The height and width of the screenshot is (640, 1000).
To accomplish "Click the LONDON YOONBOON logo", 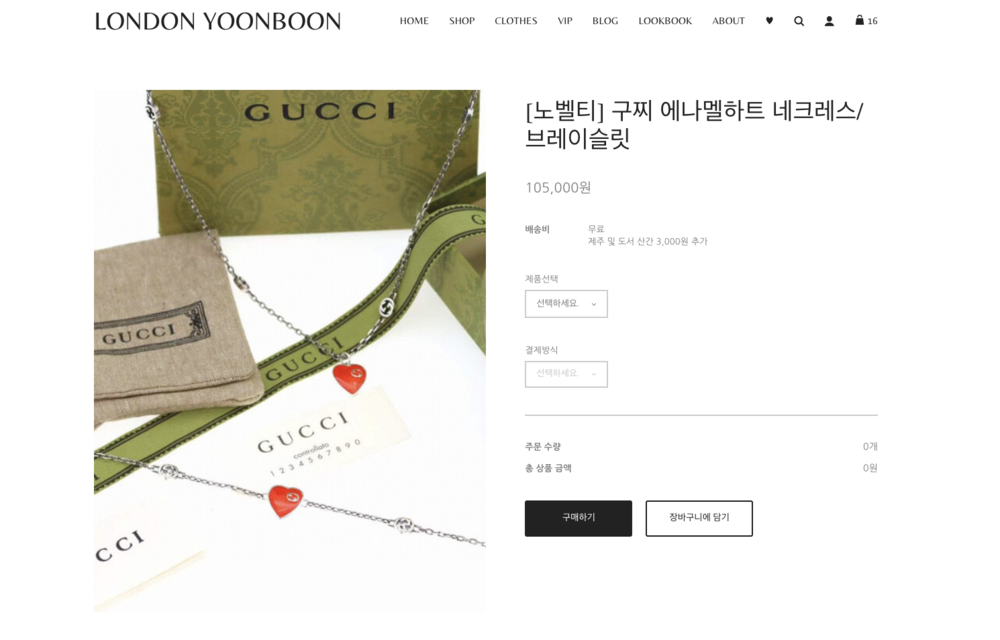I will click(x=217, y=22).
